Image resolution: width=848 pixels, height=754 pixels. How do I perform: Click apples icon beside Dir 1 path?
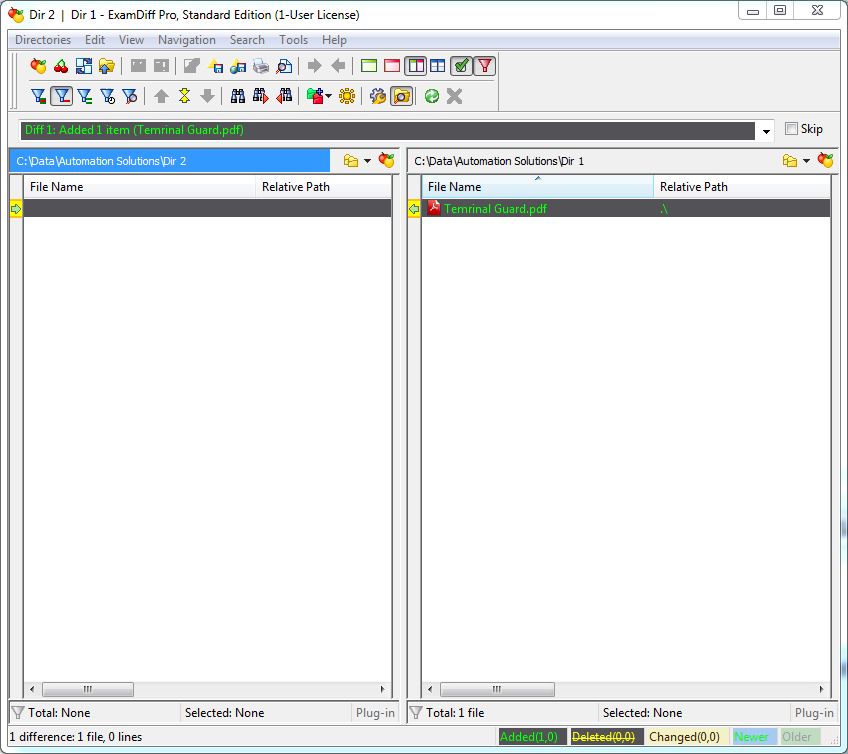pyautogui.click(x=825, y=160)
